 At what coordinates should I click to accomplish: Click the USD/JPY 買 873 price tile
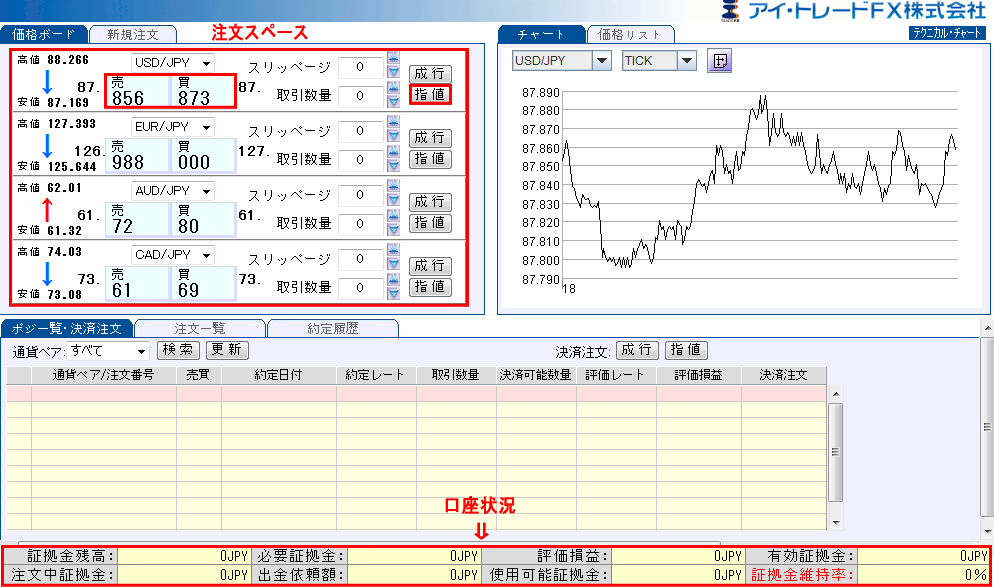pyautogui.click(x=203, y=91)
